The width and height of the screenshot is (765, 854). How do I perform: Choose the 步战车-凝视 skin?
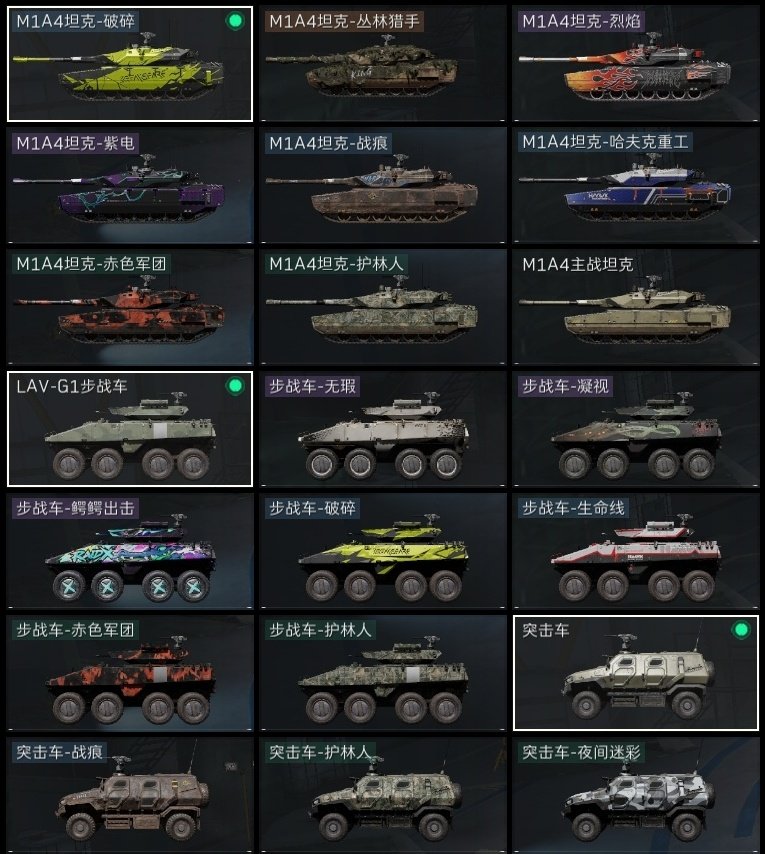pos(635,429)
